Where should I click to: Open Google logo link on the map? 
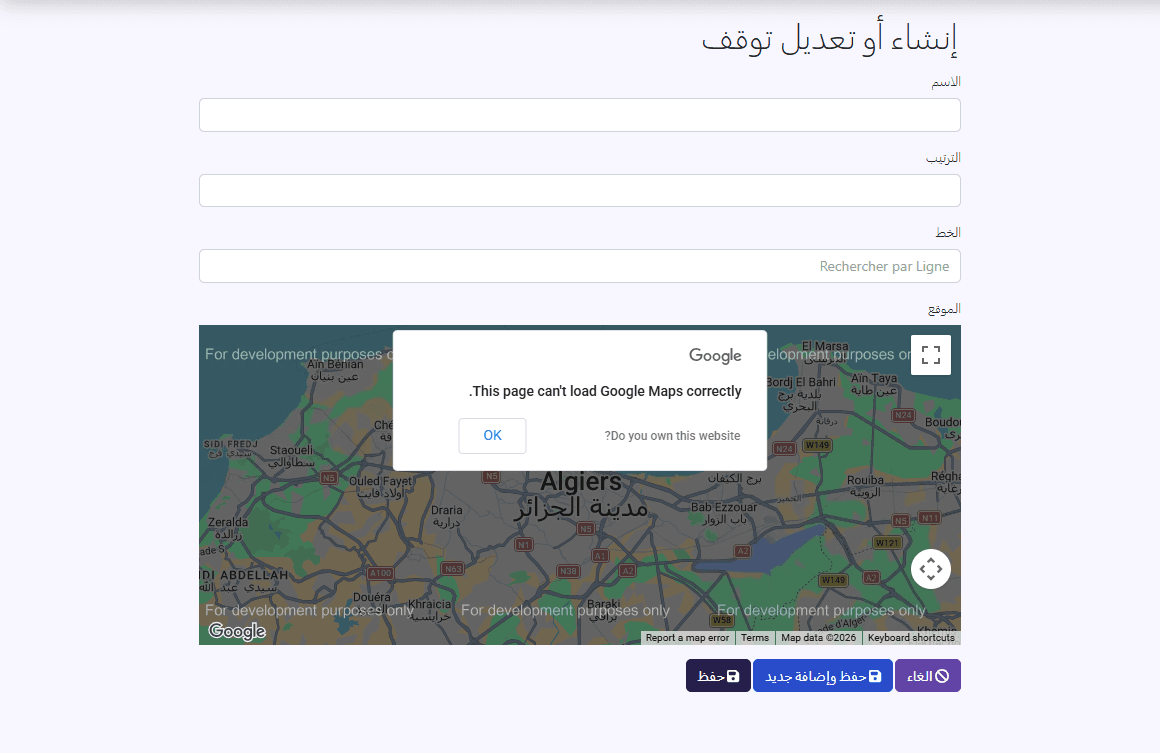pyautogui.click(x=237, y=631)
